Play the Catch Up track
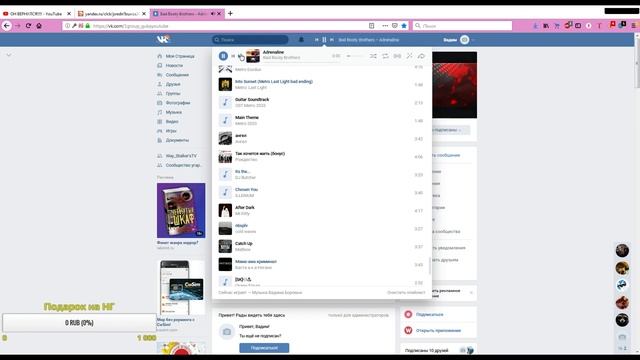 tap(322, 247)
